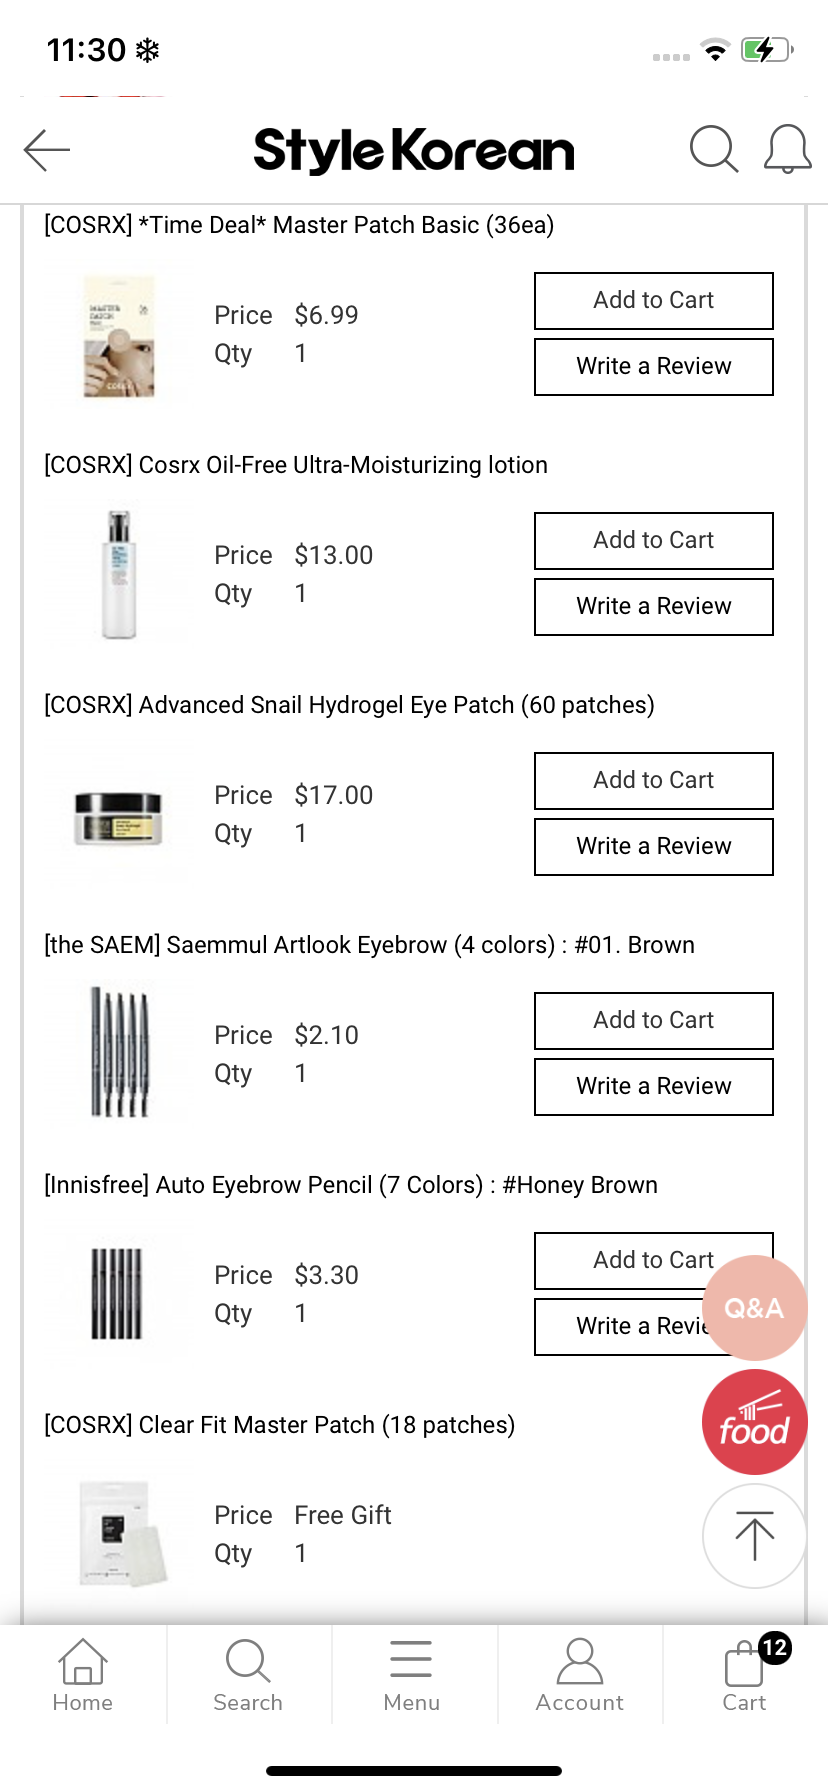Open search with the magnifier icon in header

point(714,150)
